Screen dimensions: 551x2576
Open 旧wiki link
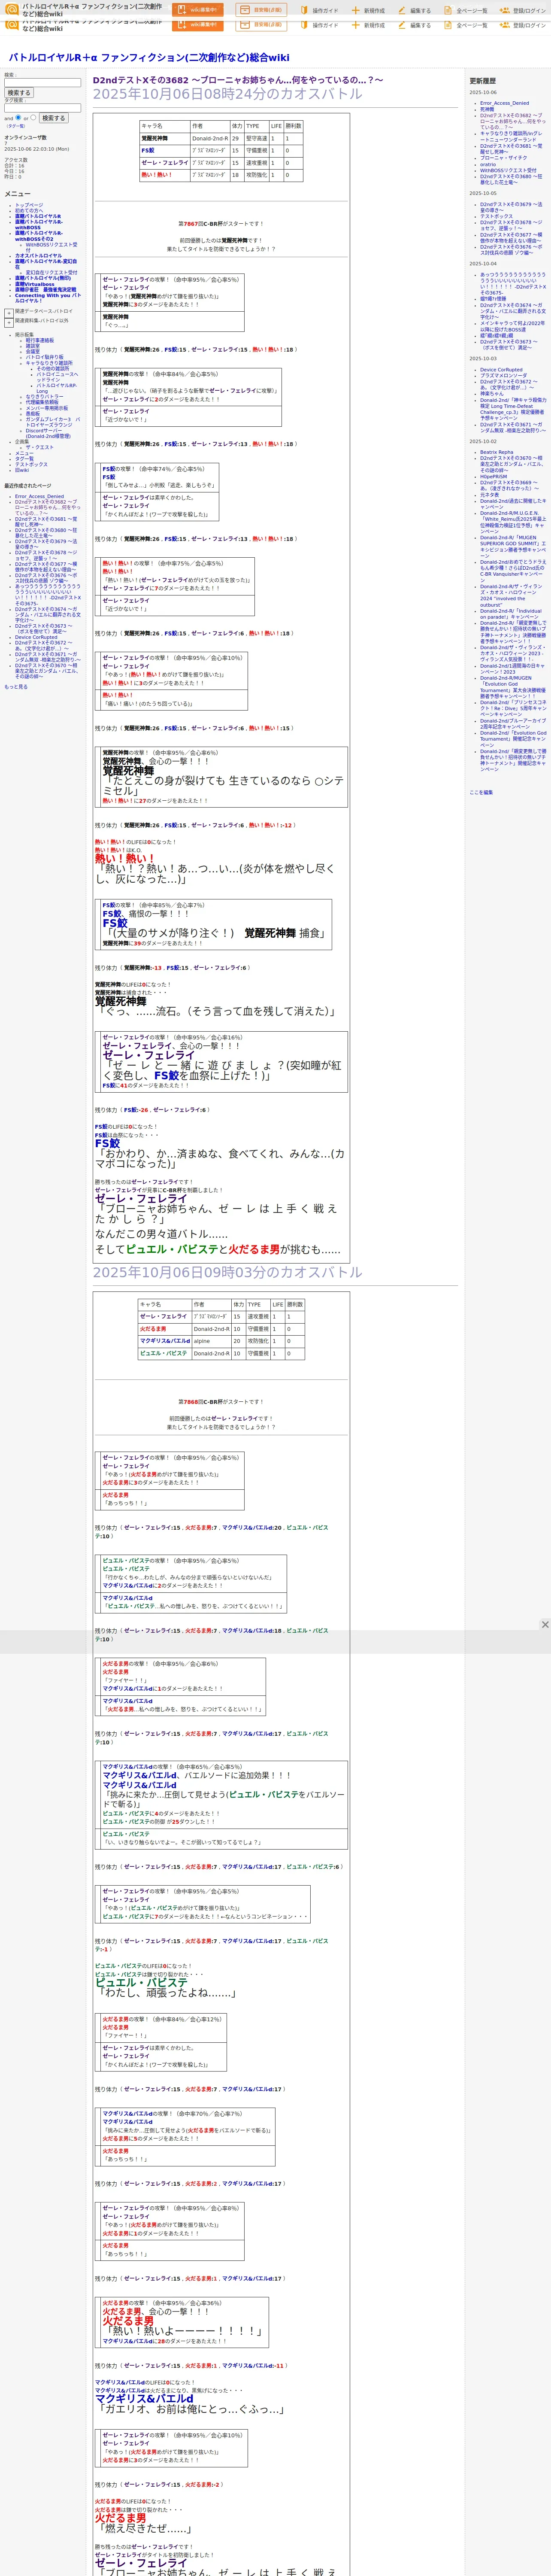pyautogui.click(x=22, y=470)
